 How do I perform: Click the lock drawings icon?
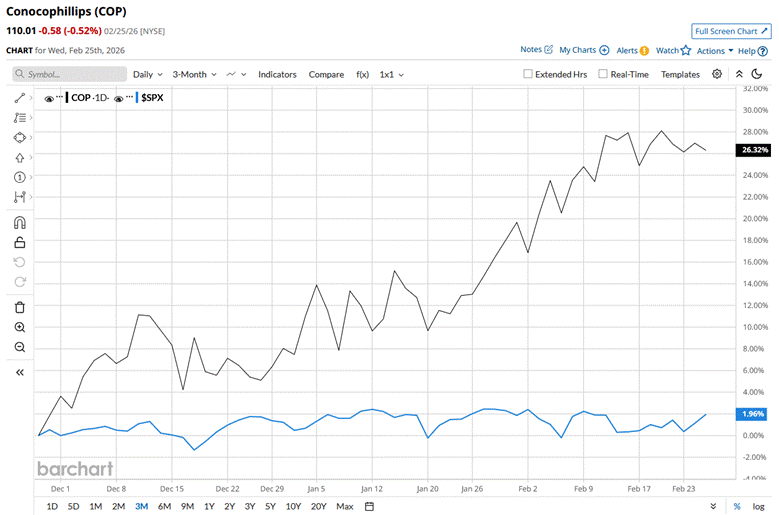[20, 241]
